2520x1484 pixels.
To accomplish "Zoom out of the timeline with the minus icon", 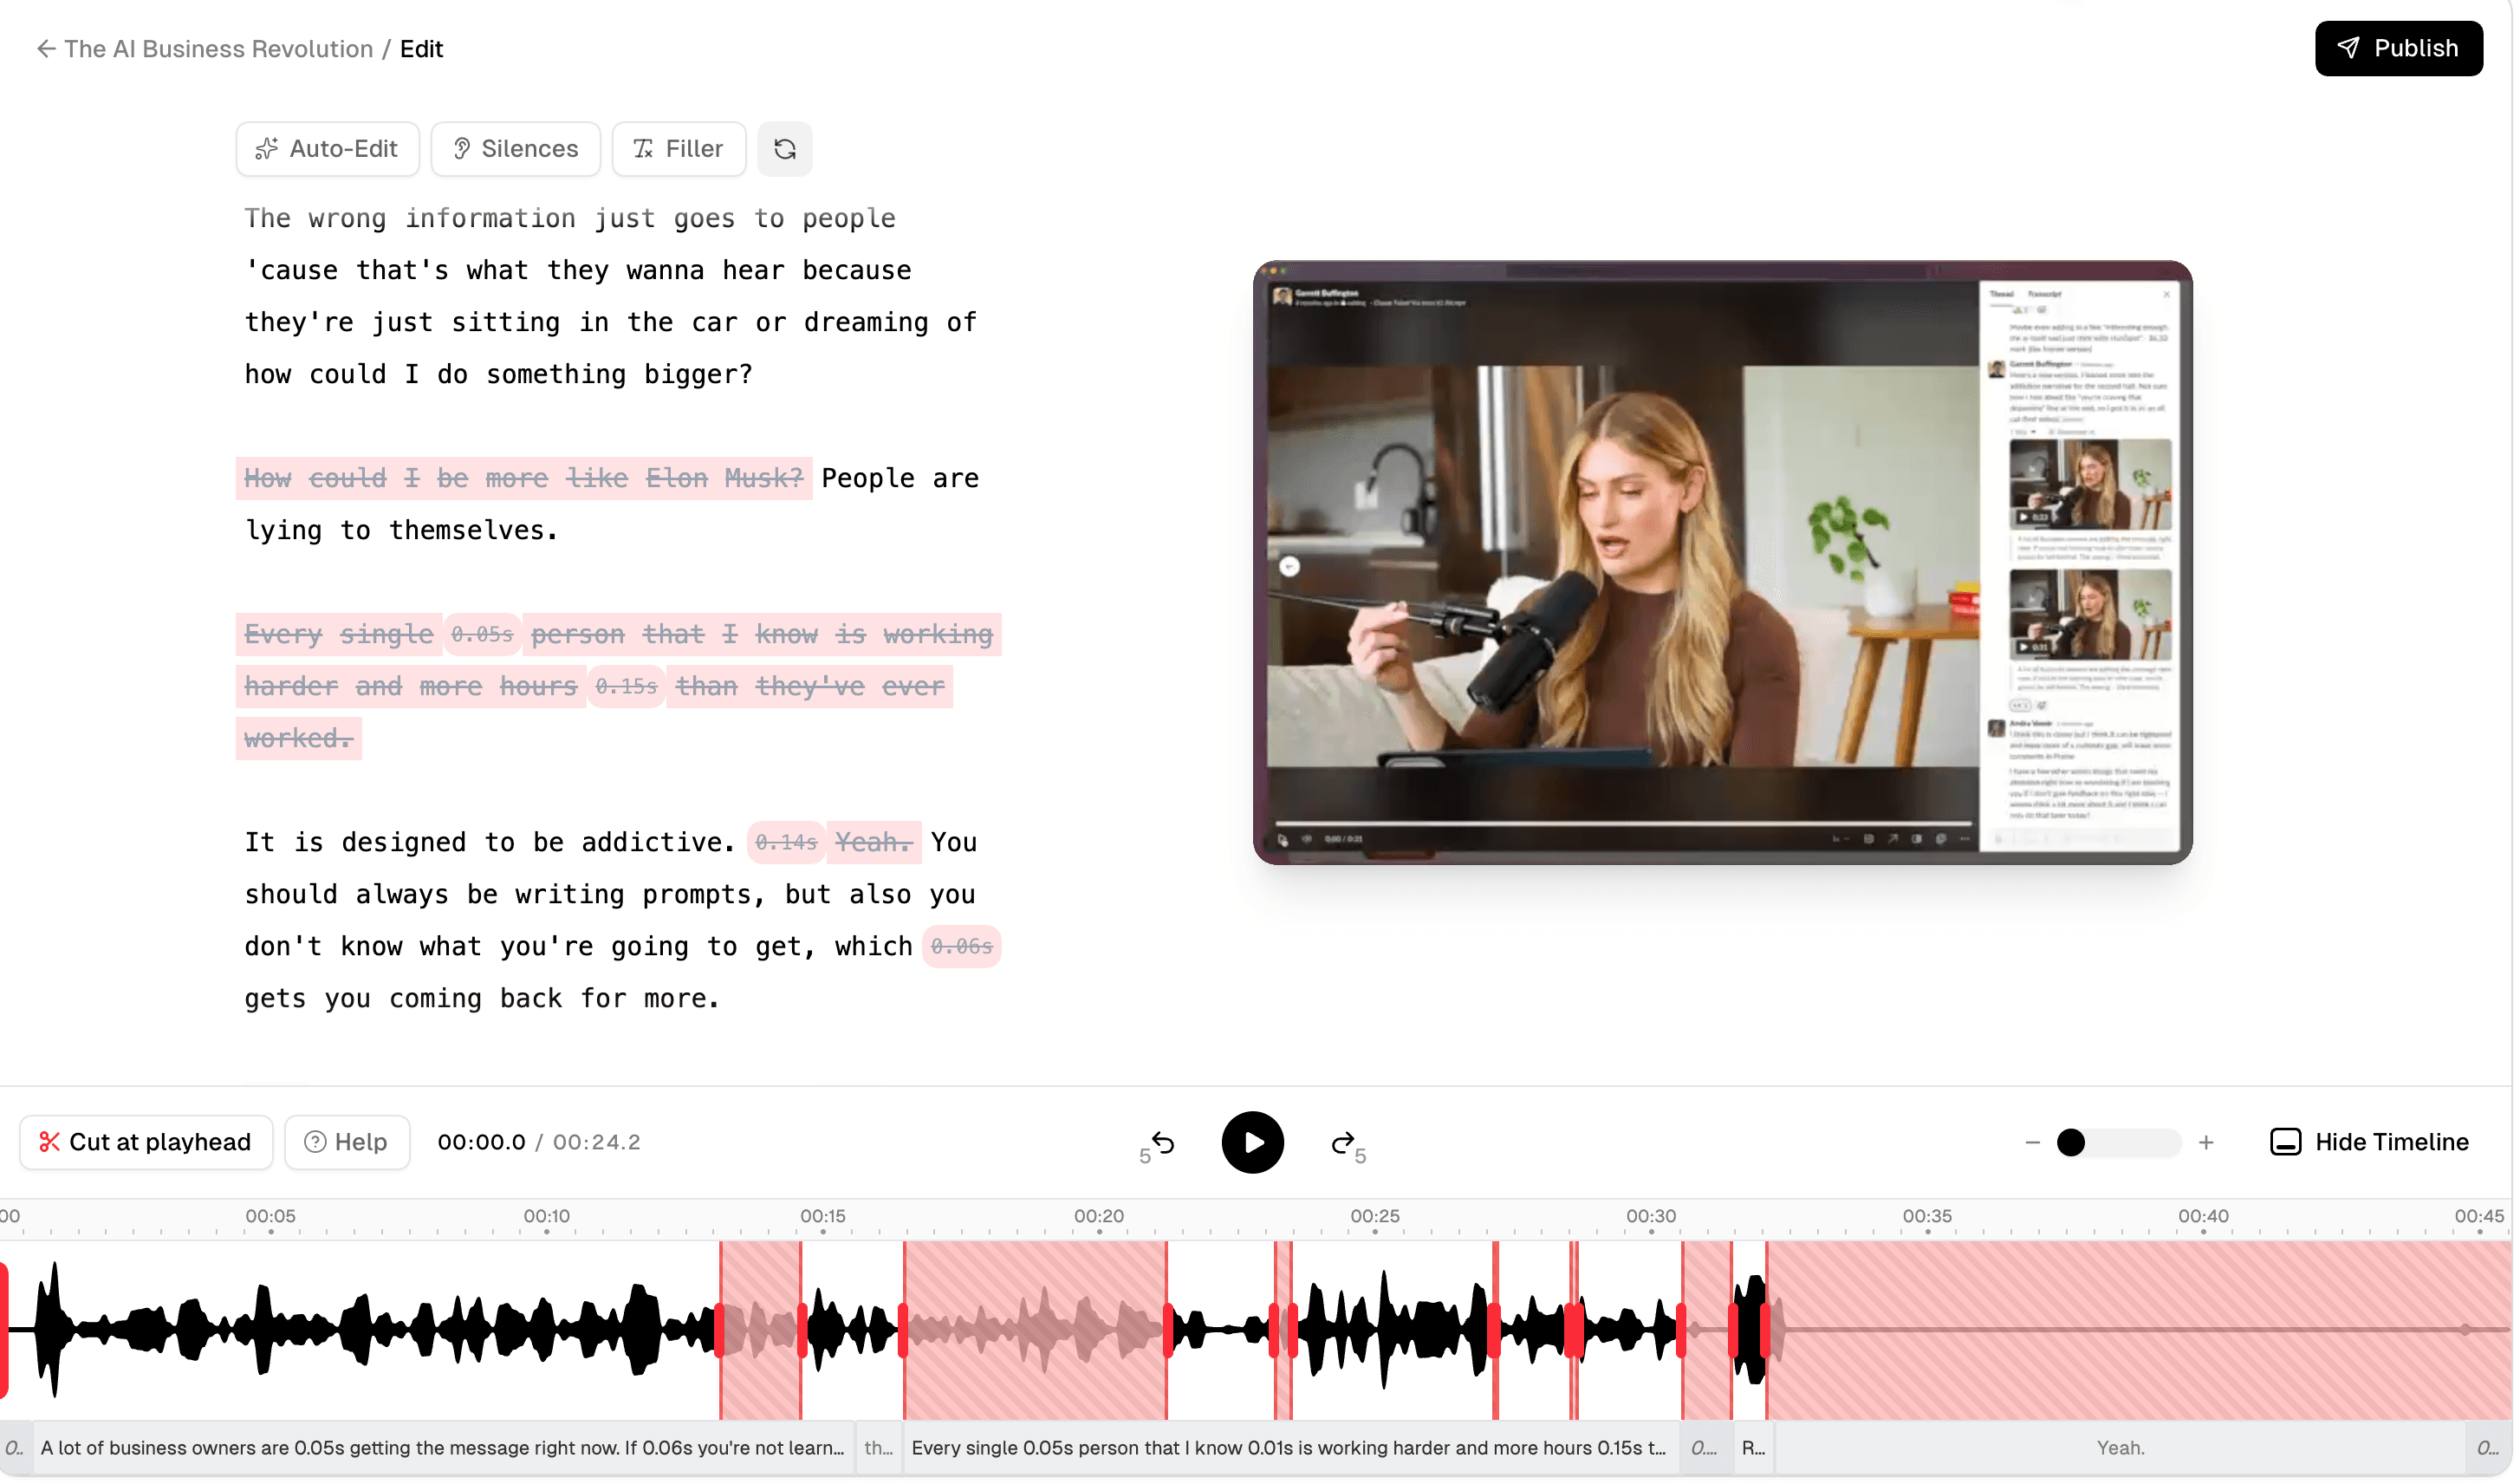I will click(2031, 1142).
